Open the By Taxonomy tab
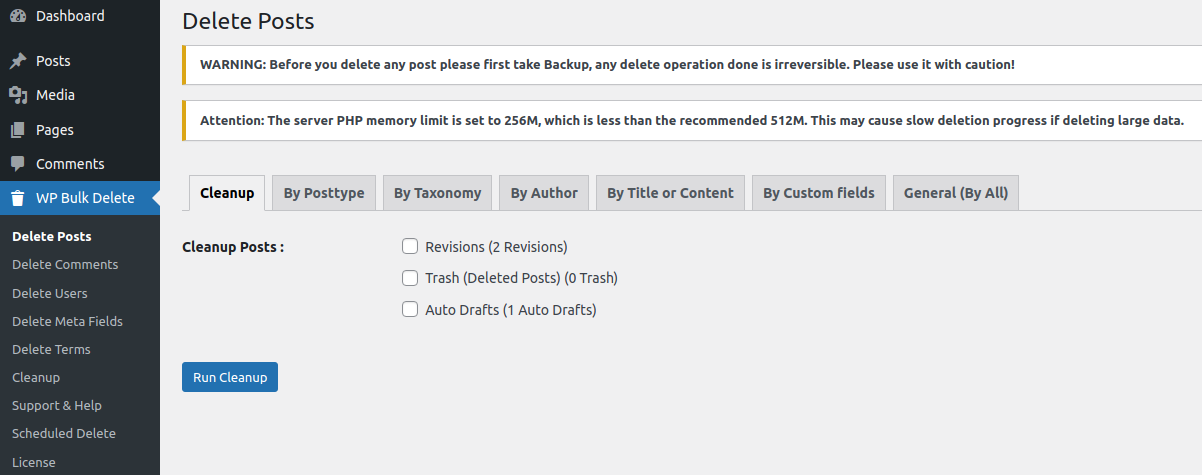This screenshot has height=475, width=1202. 437,193
